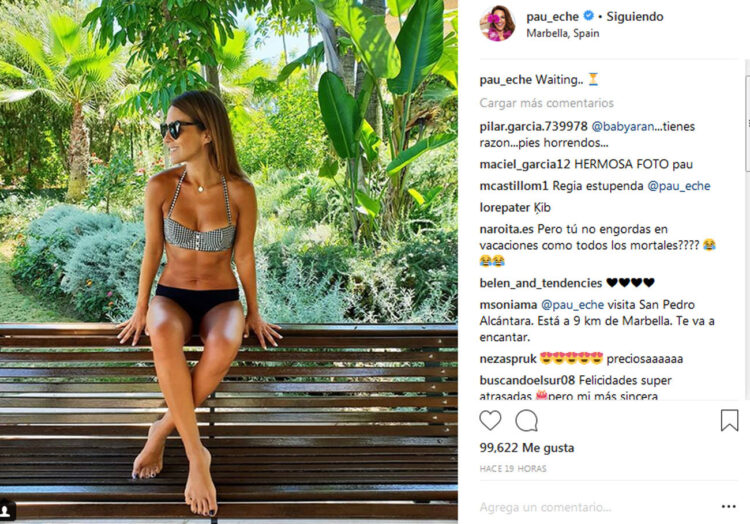Click the main post photo
This screenshot has width=750, height=524.
(x=229, y=262)
